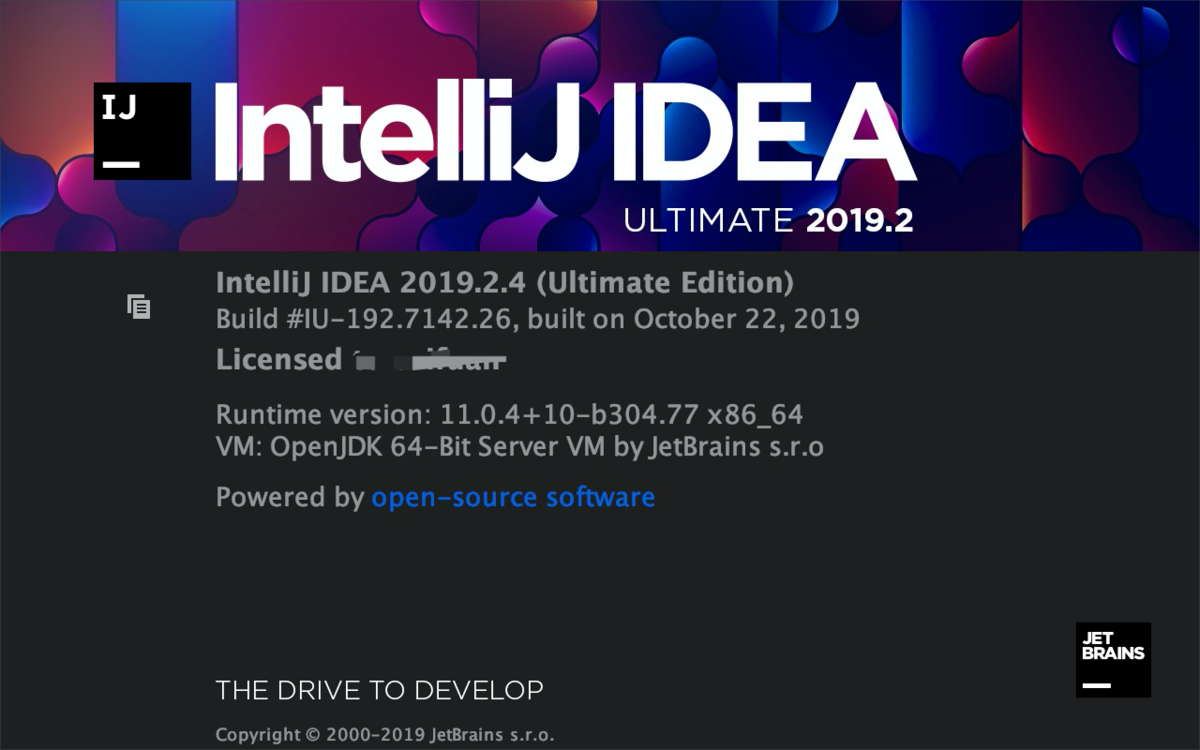
Task: Click the IntelliJ IDEA banner title
Action: 564,132
